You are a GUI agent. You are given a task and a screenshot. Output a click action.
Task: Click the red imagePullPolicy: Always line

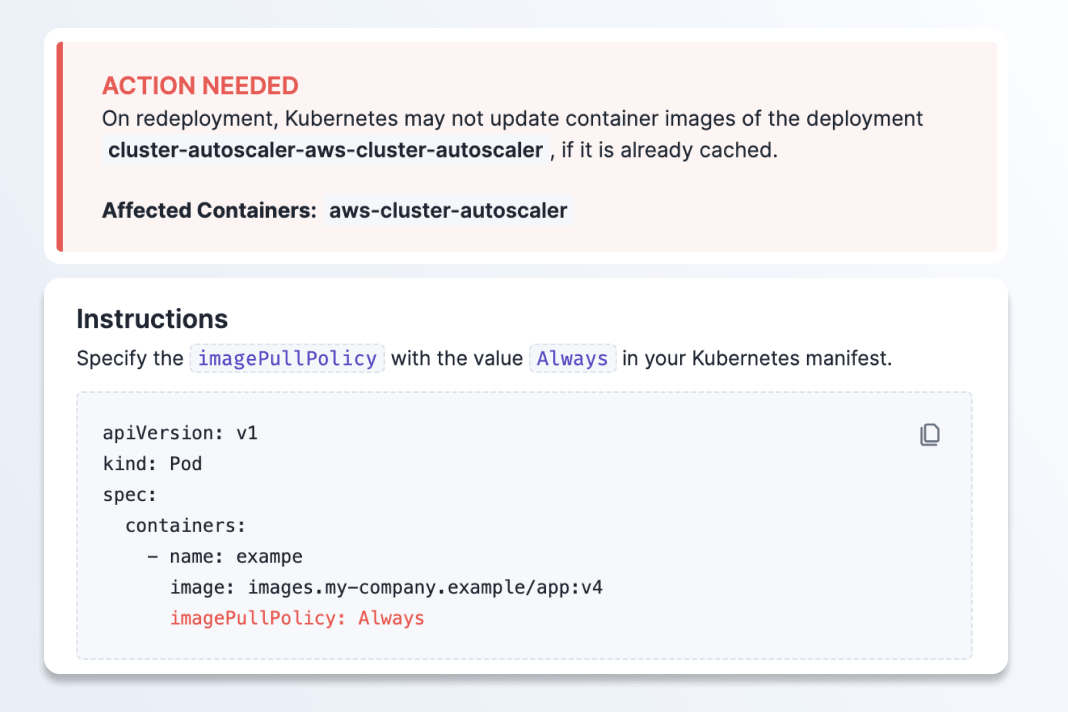point(297,618)
